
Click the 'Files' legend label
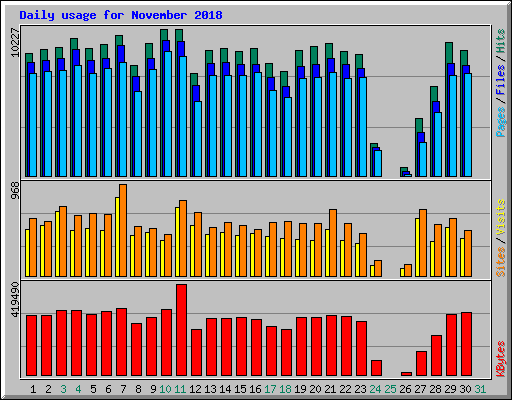[x=500, y=79]
